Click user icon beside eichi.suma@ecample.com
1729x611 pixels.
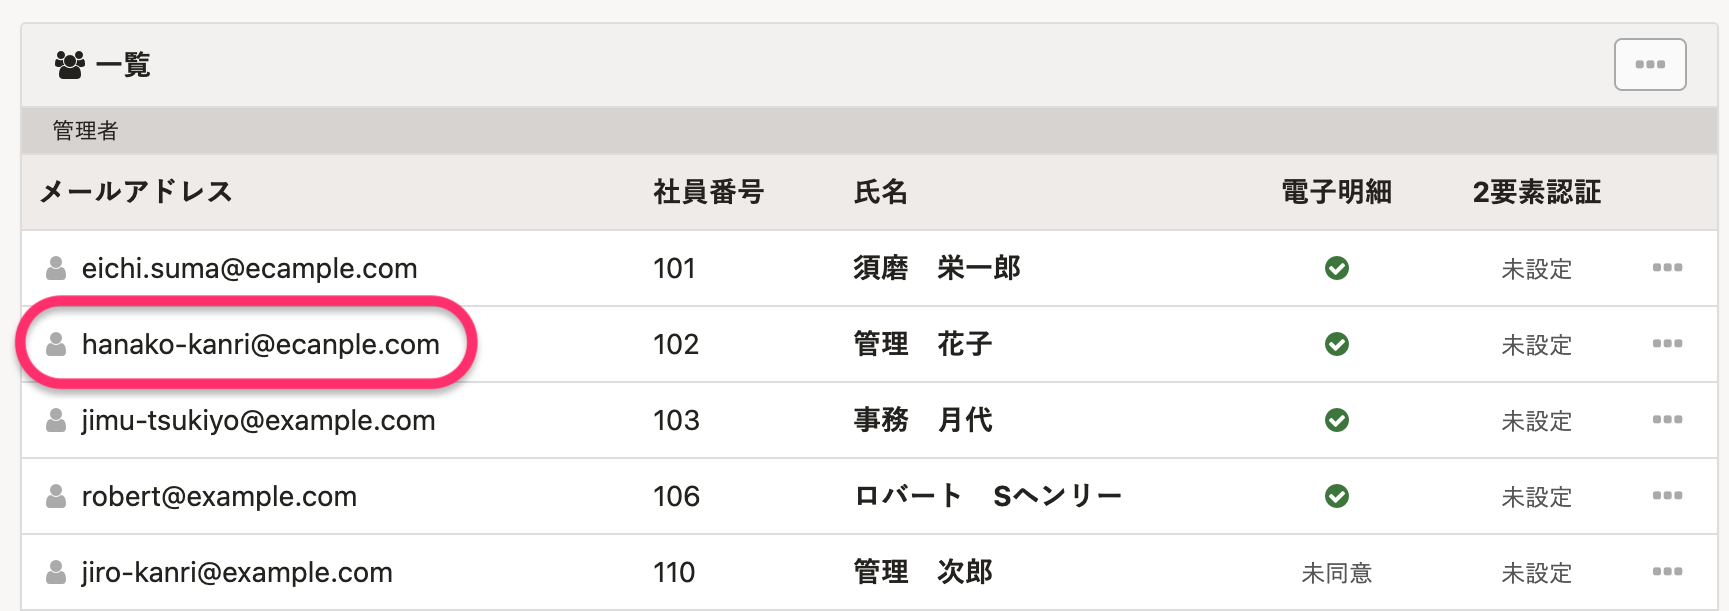[x=57, y=268]
